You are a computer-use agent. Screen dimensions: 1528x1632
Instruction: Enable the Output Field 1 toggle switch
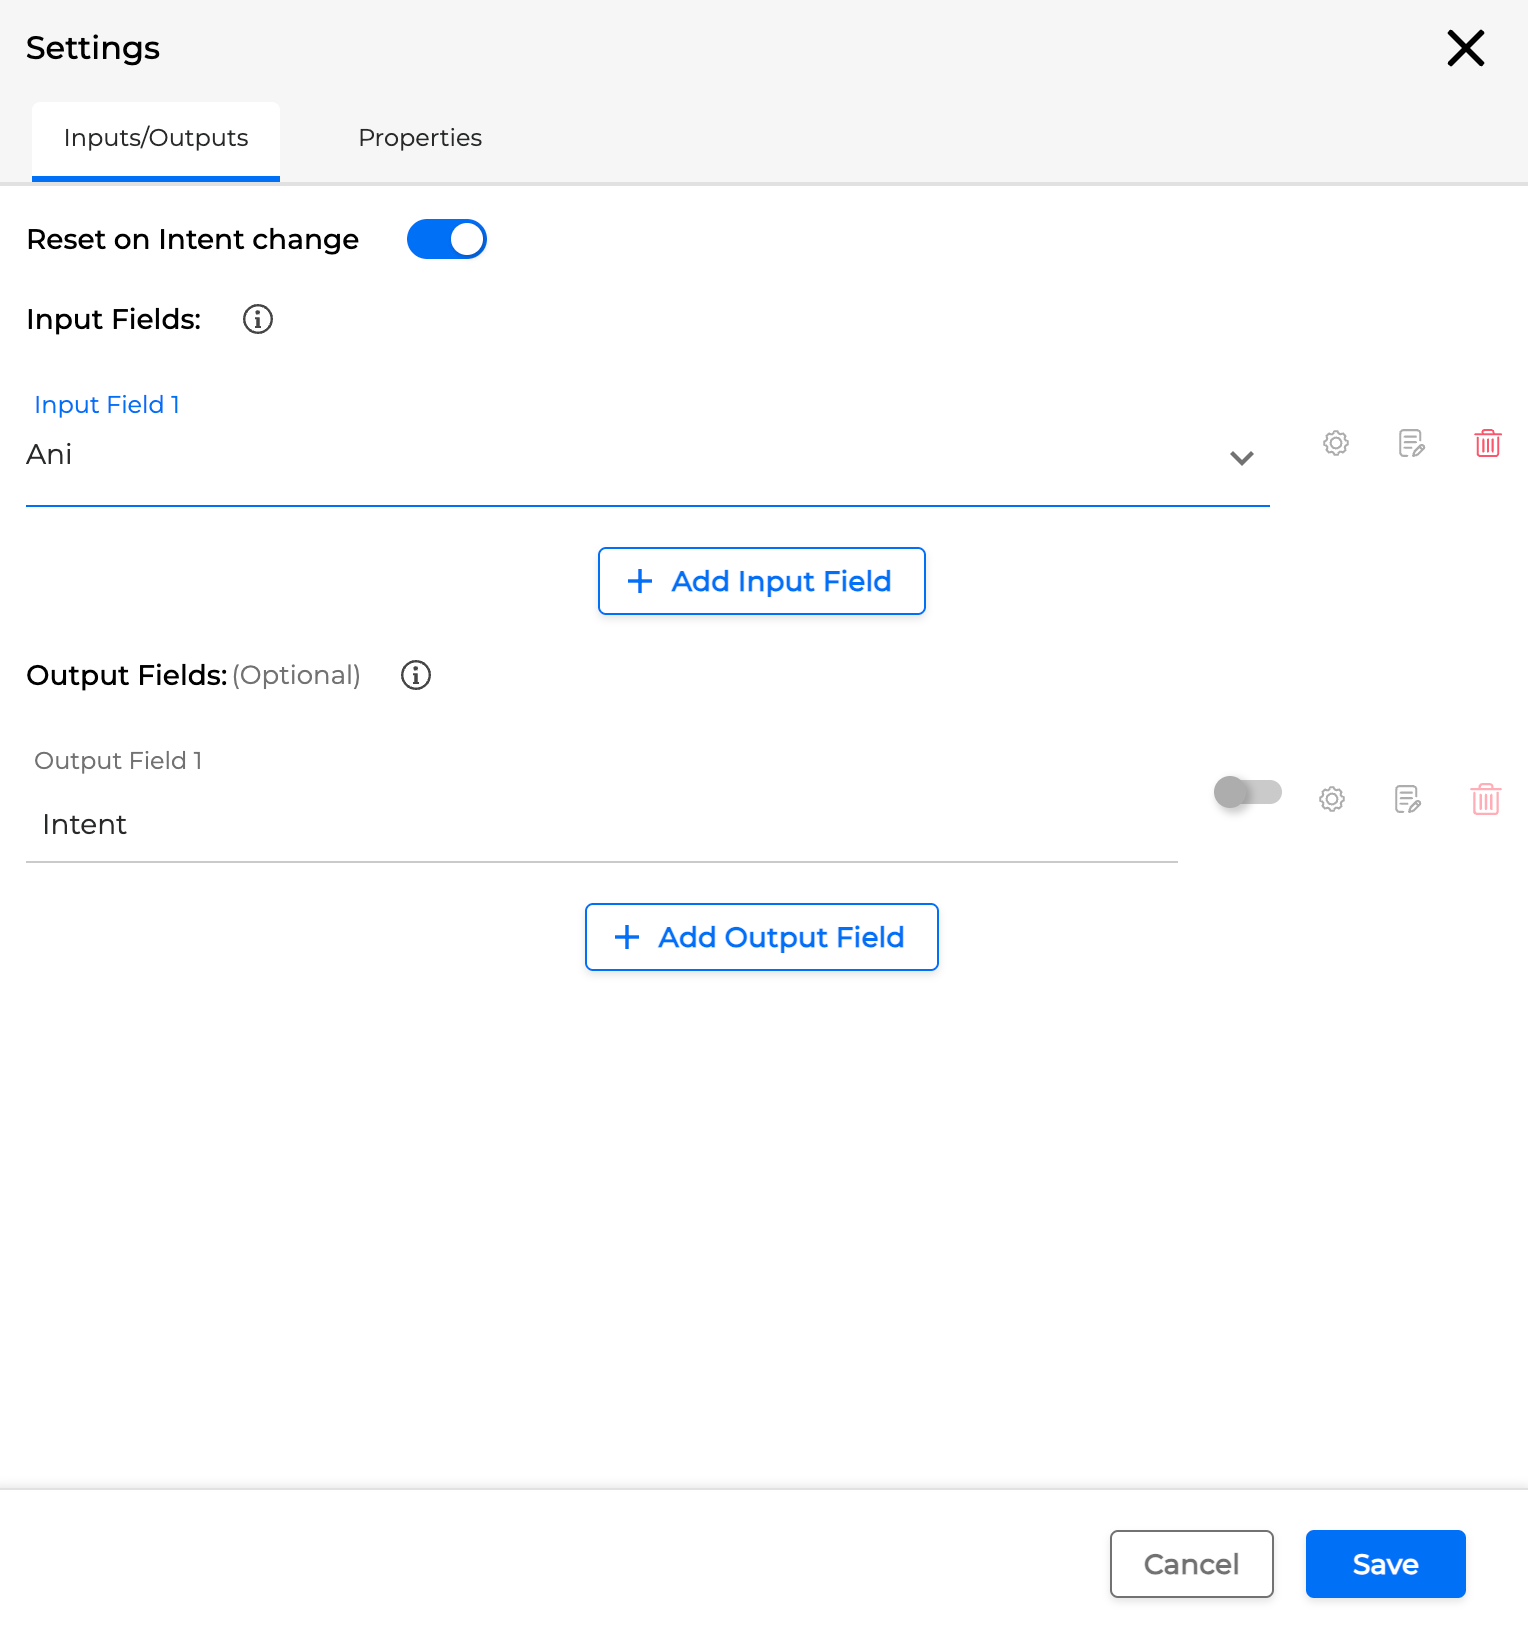[1247, 792]
